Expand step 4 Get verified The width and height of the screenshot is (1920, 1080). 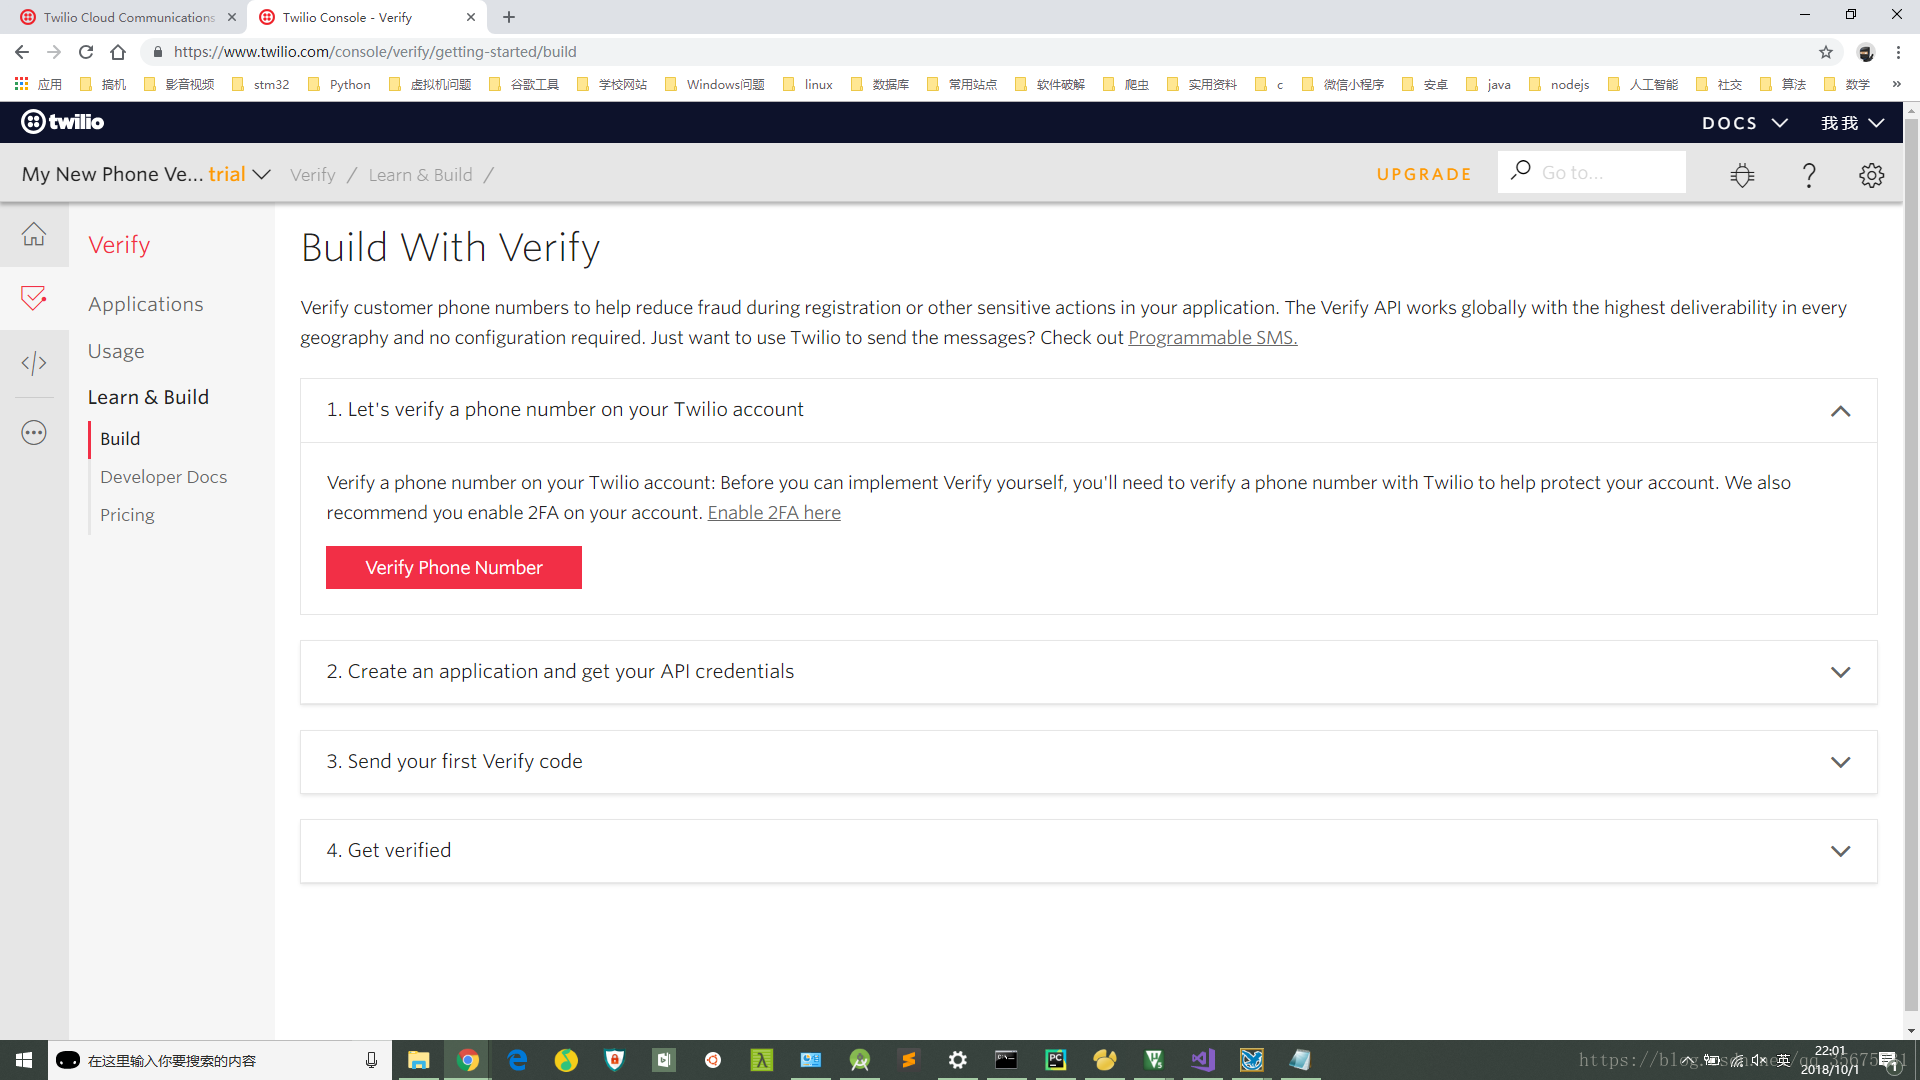point(1840,851)
